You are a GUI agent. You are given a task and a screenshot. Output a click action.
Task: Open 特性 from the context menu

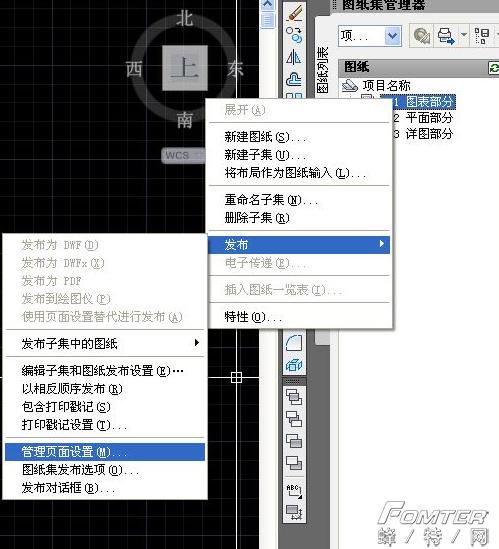click(253, 317)
